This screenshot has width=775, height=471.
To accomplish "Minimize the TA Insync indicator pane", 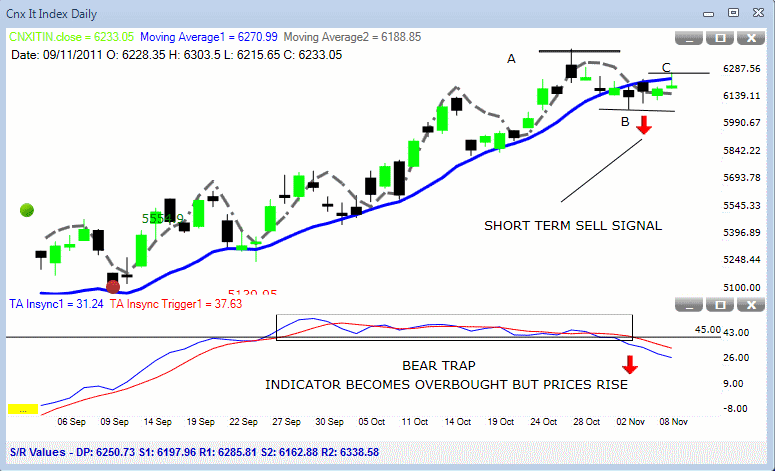I will (689, 305).
